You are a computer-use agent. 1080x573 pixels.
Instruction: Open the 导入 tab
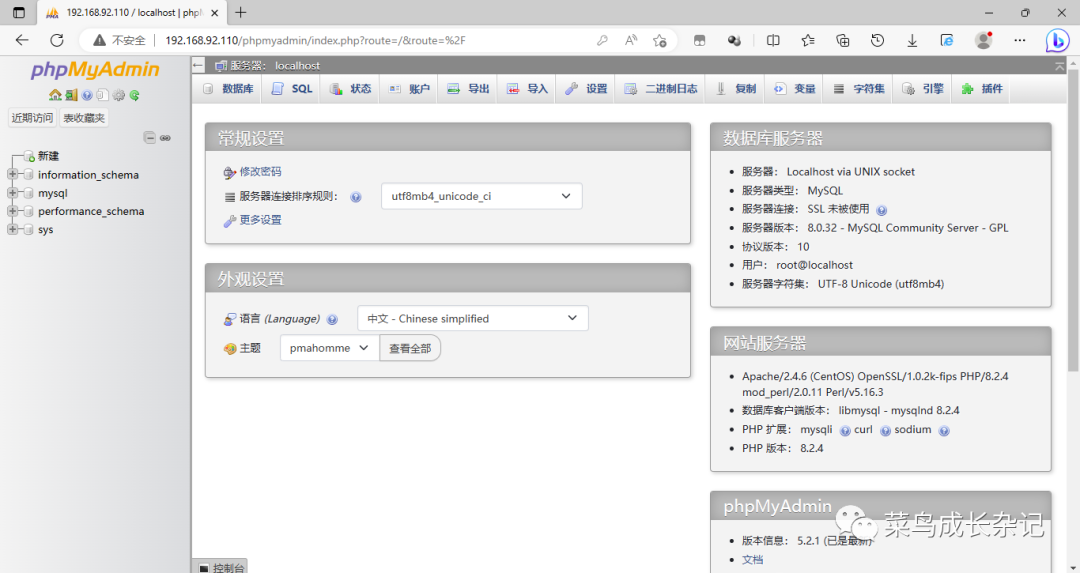tap(528, 89)
